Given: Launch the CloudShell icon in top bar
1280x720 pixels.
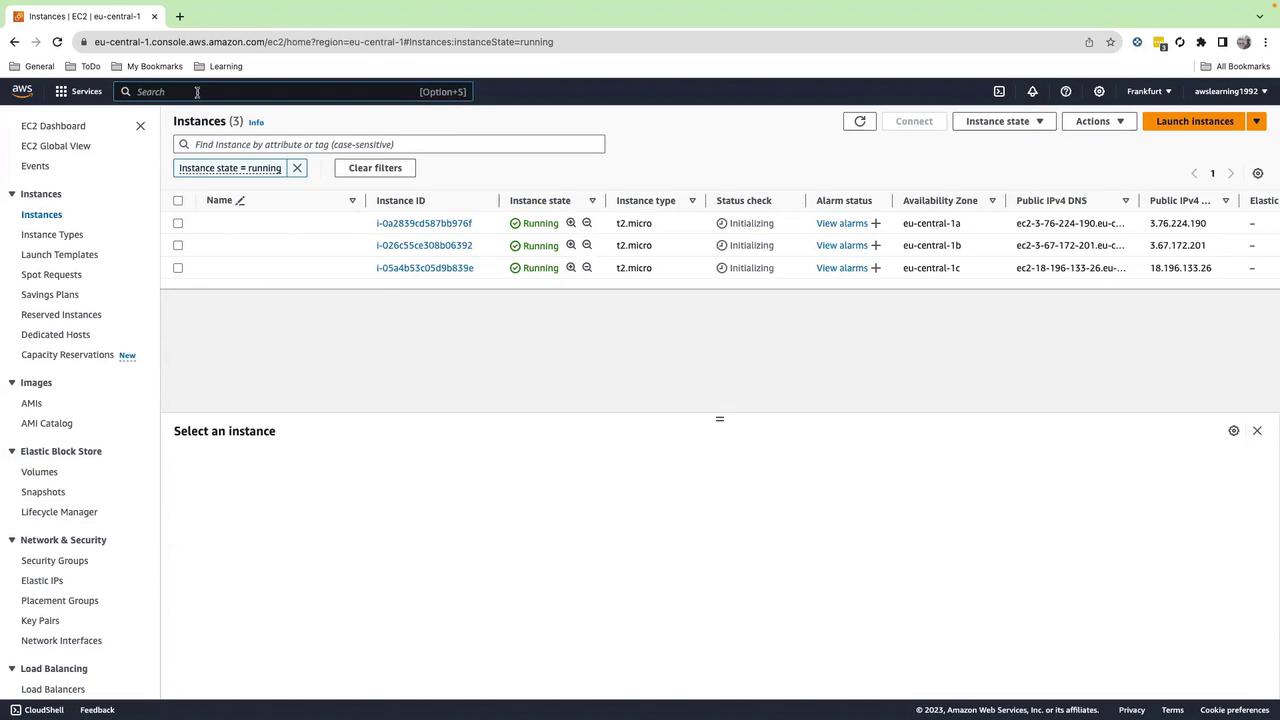Looking at the screenshot, I should coord(999,91).
